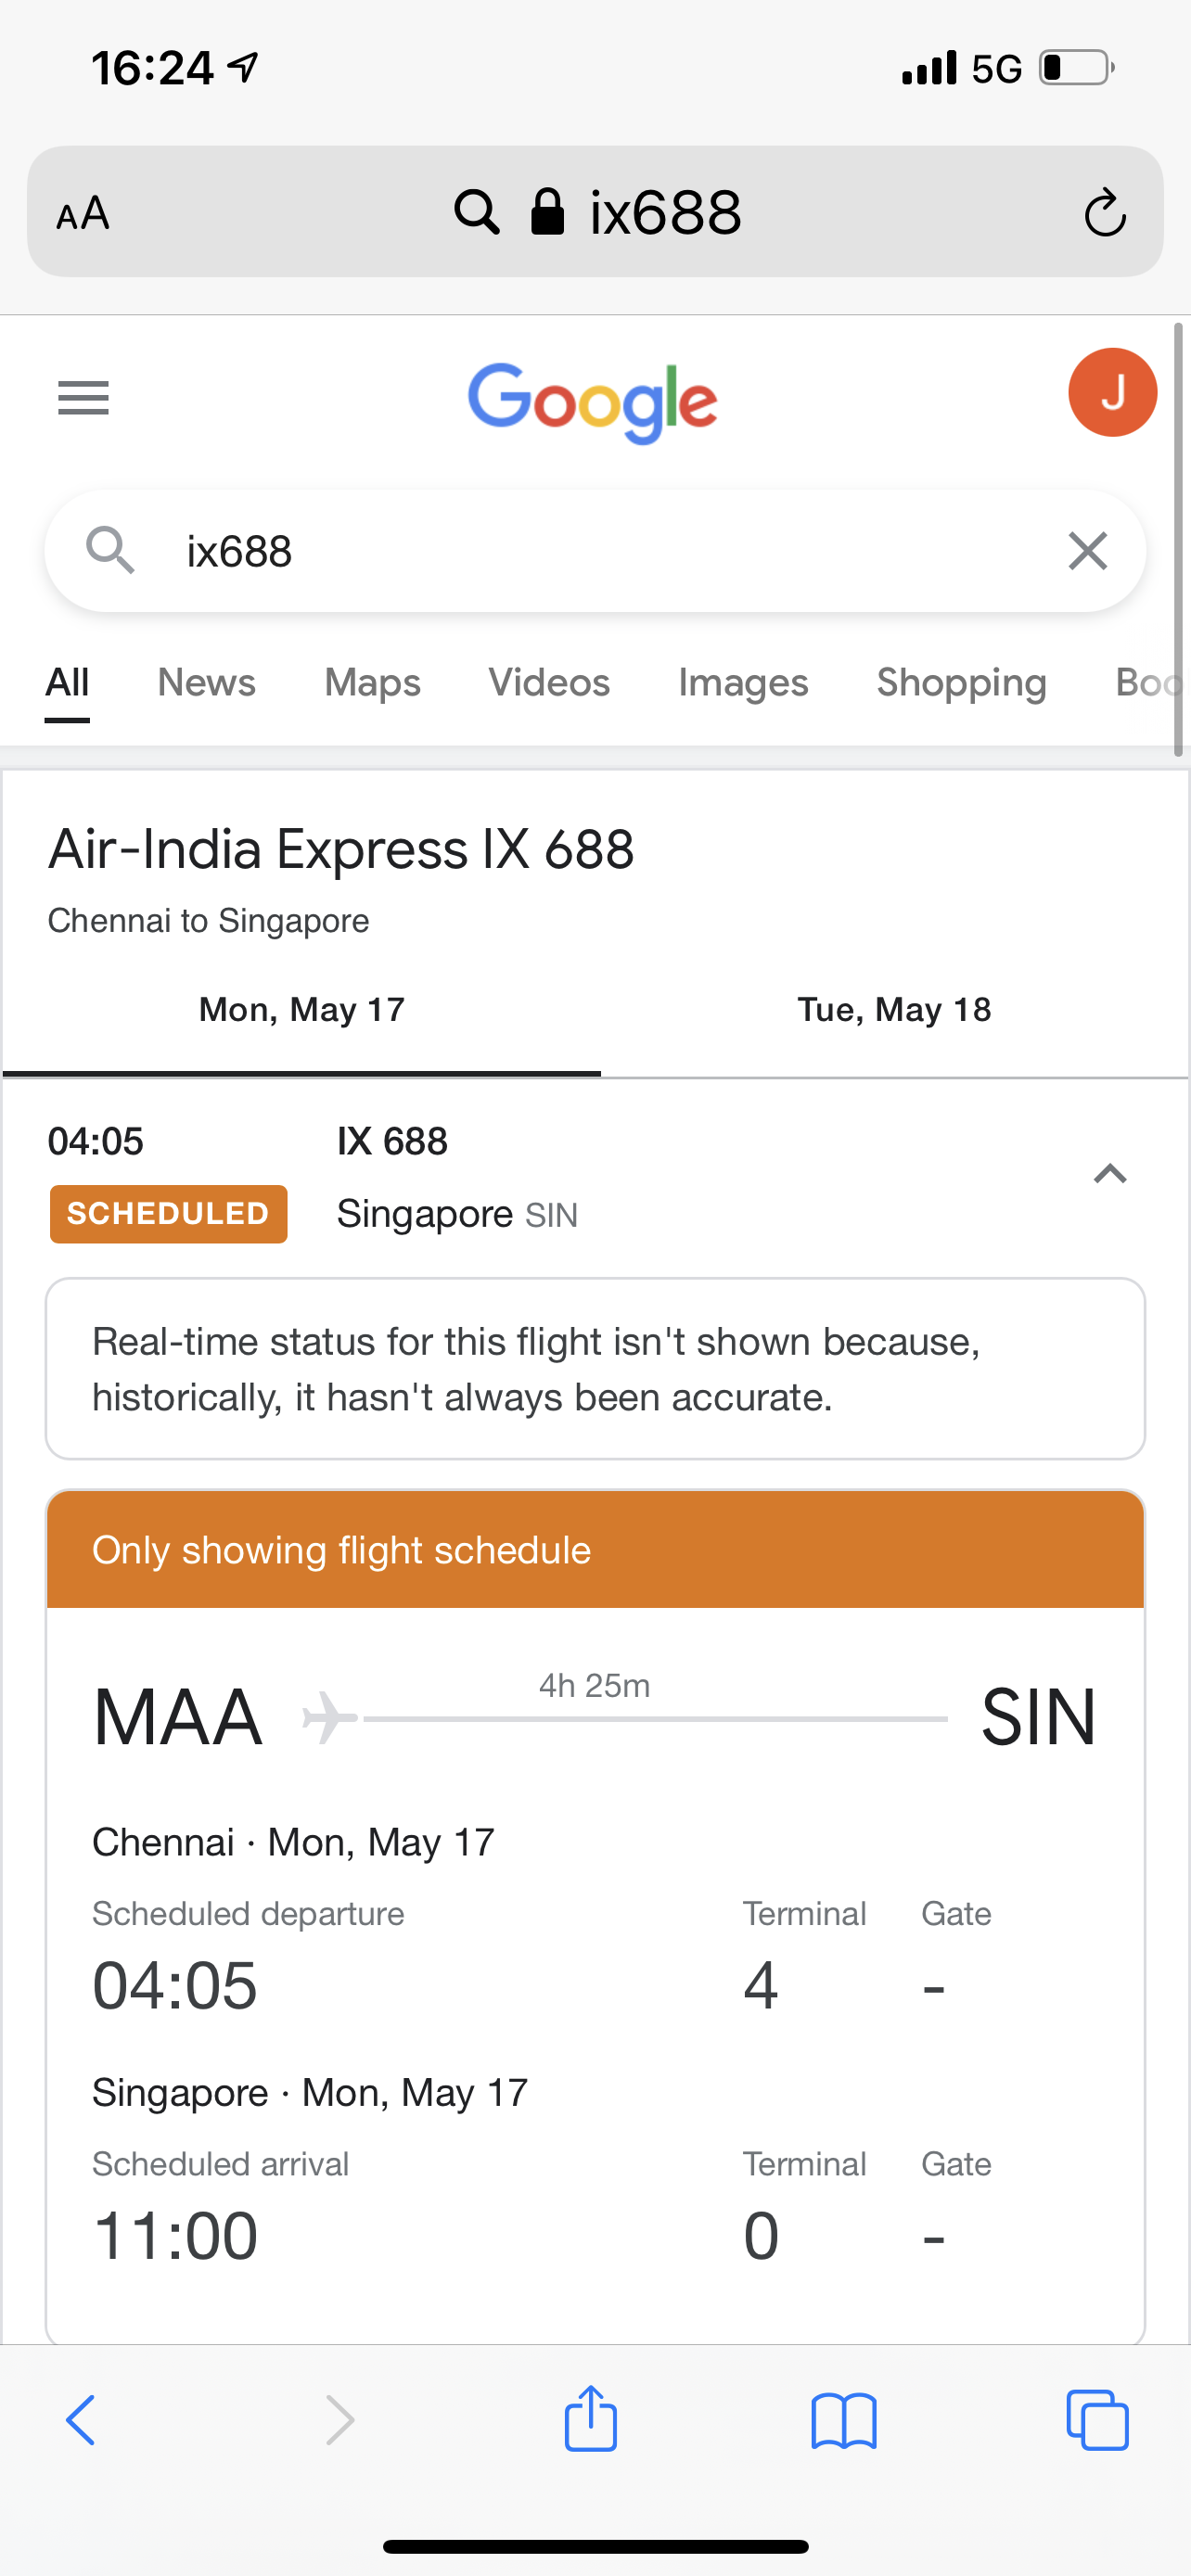Switch to Images results
The width and height of the screenshot is (1191, 2576).
coord(743,683)
